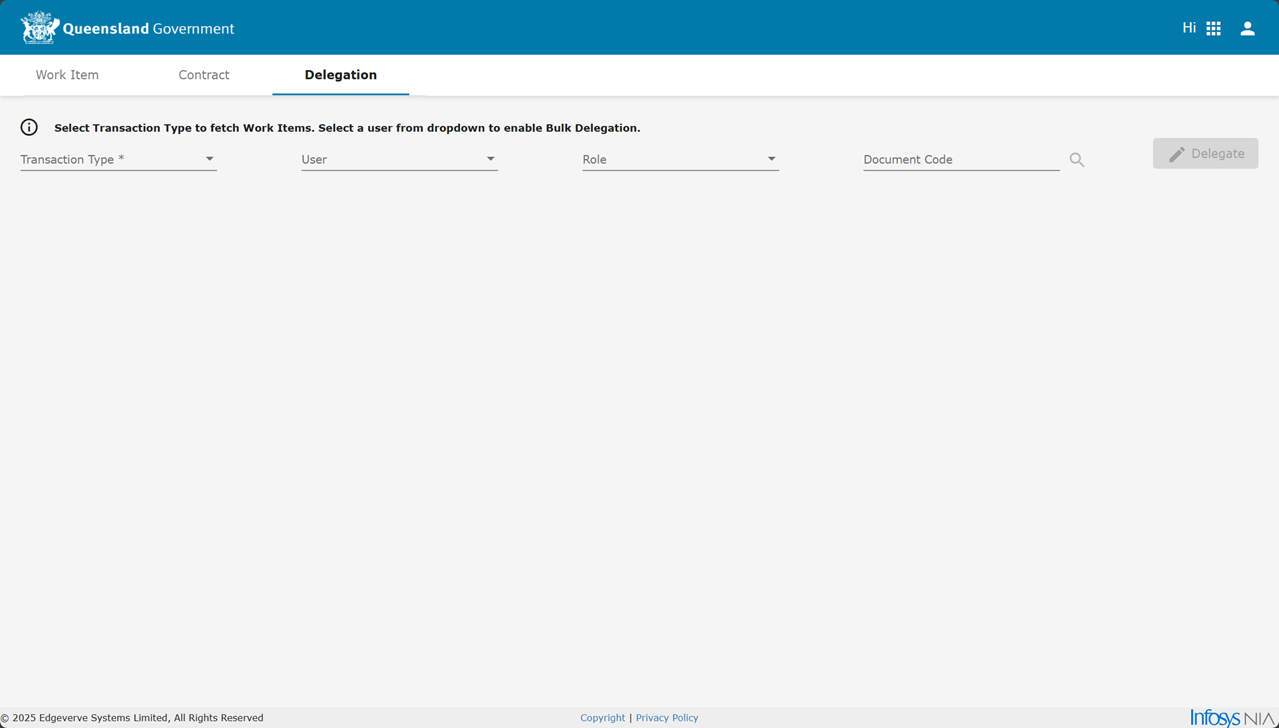1279x728 pixels.
Task: Click the Edgeverve Systems copyright notice
Action: (135, 718)
